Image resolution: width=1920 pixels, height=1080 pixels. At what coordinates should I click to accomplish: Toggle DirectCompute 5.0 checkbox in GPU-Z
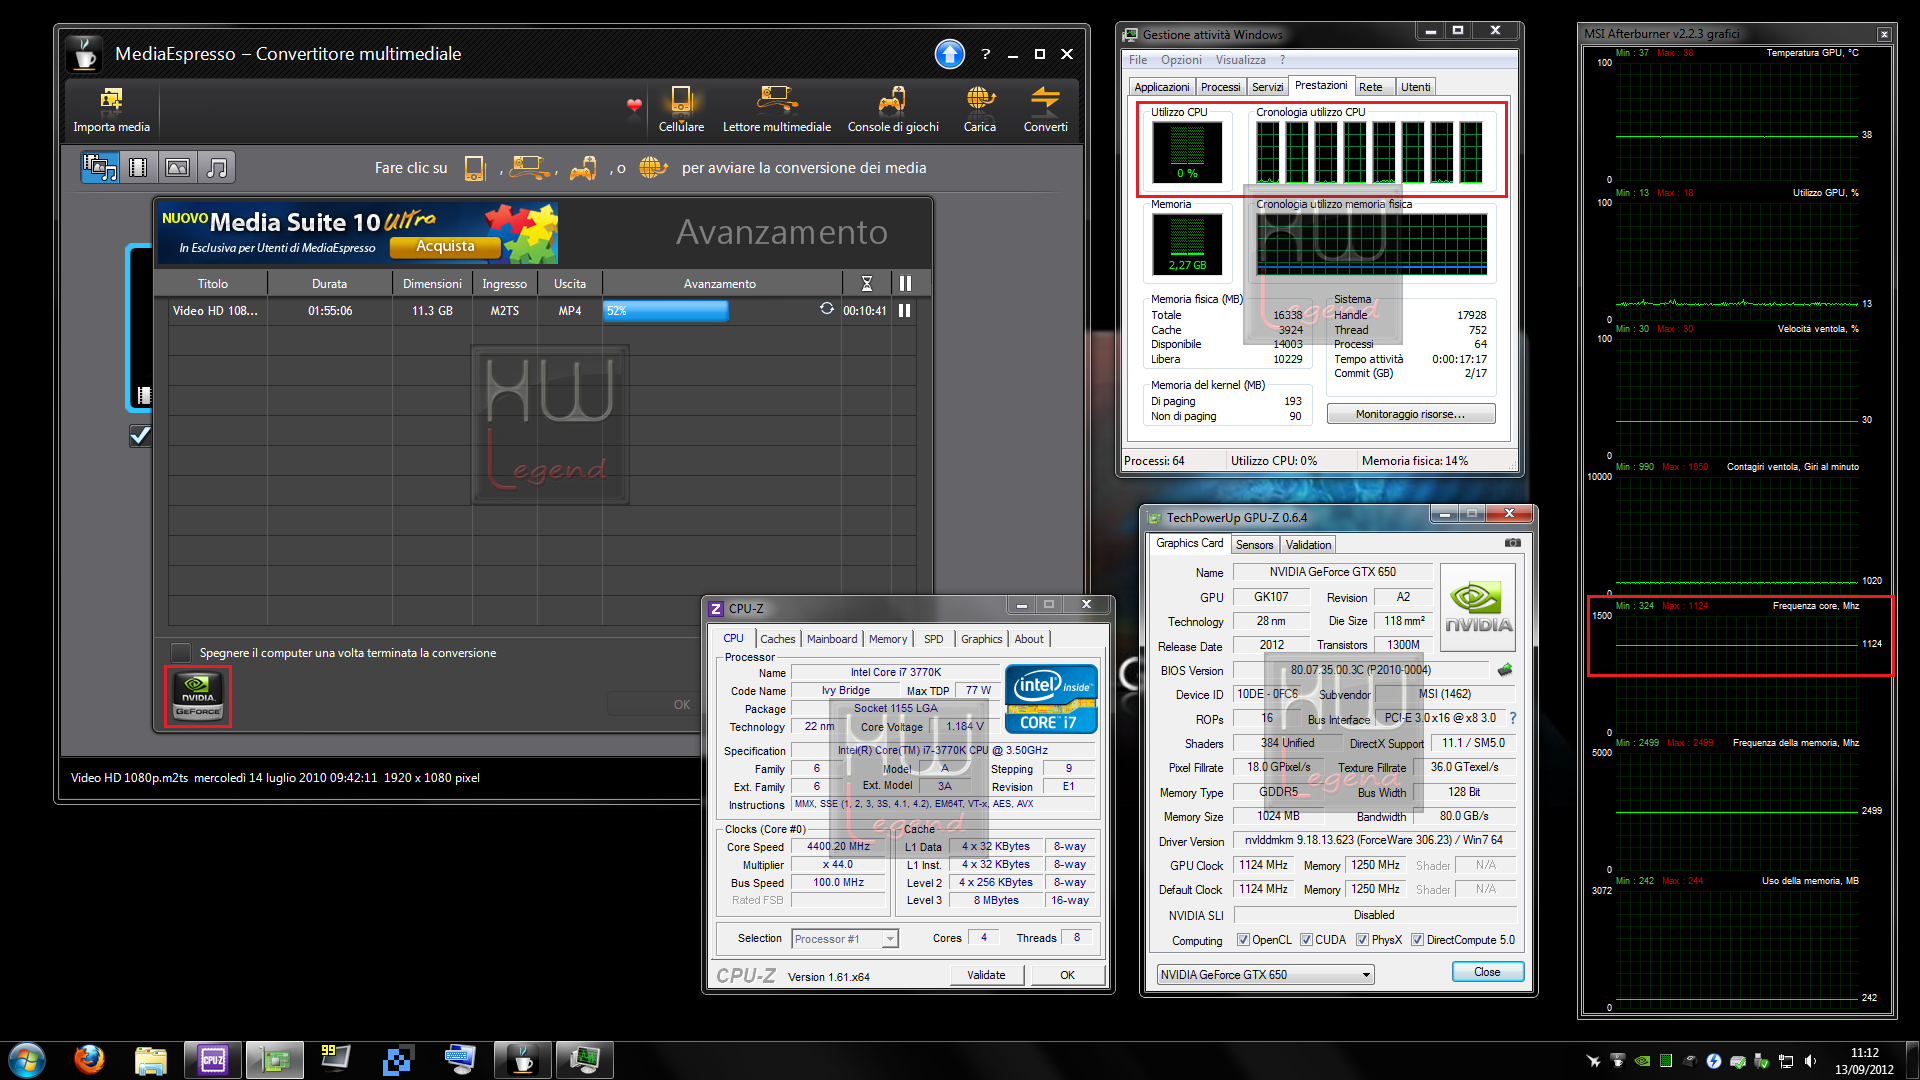click(1417, 940)
